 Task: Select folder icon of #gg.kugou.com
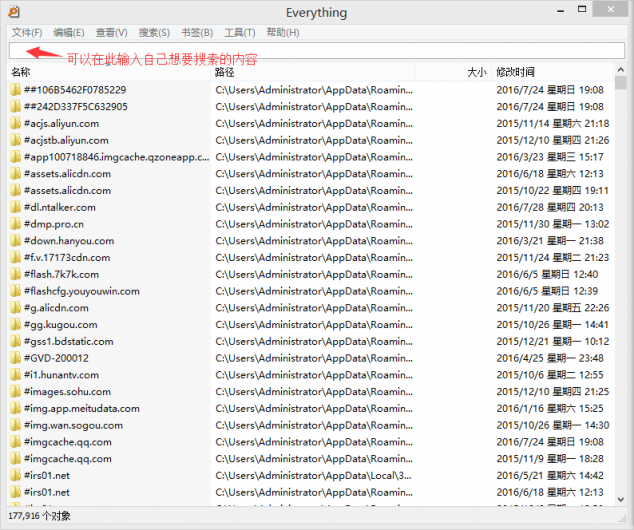pos(15,325)
